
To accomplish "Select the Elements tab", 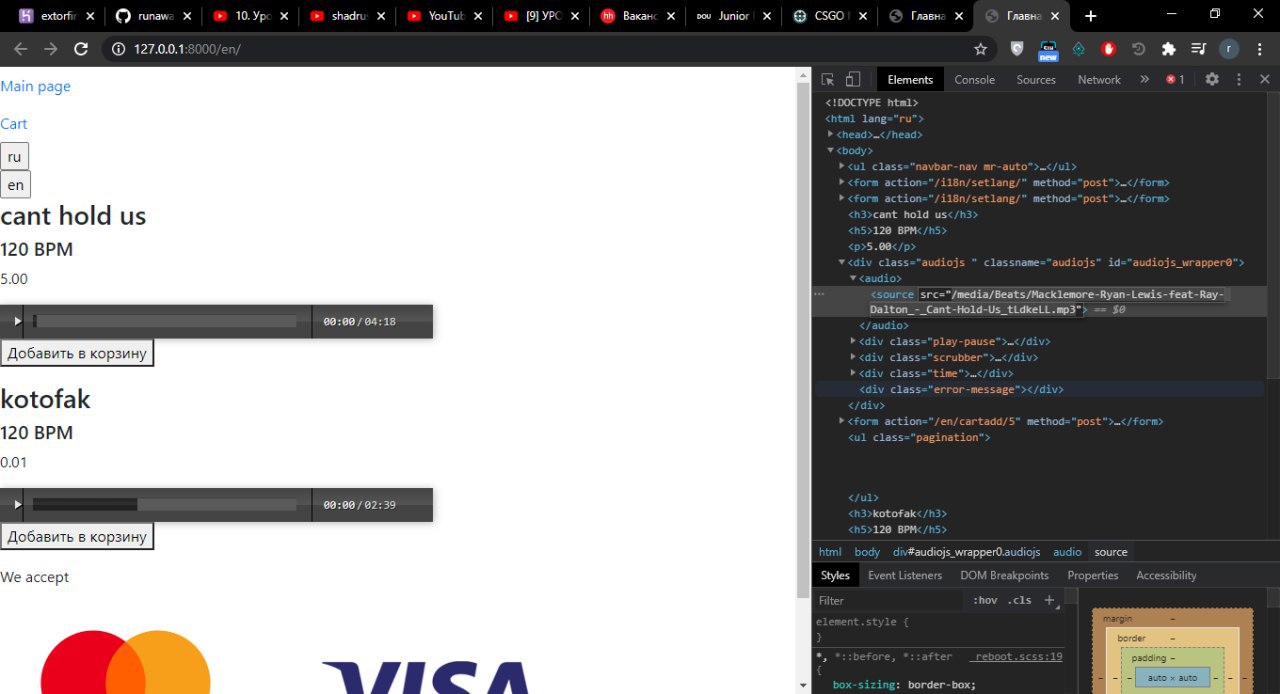I will (x=910, y=80).
